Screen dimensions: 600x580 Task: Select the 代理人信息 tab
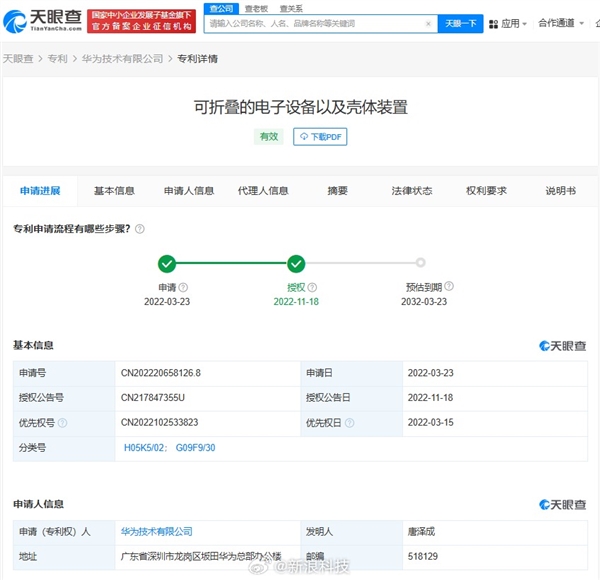pos(263,191)
